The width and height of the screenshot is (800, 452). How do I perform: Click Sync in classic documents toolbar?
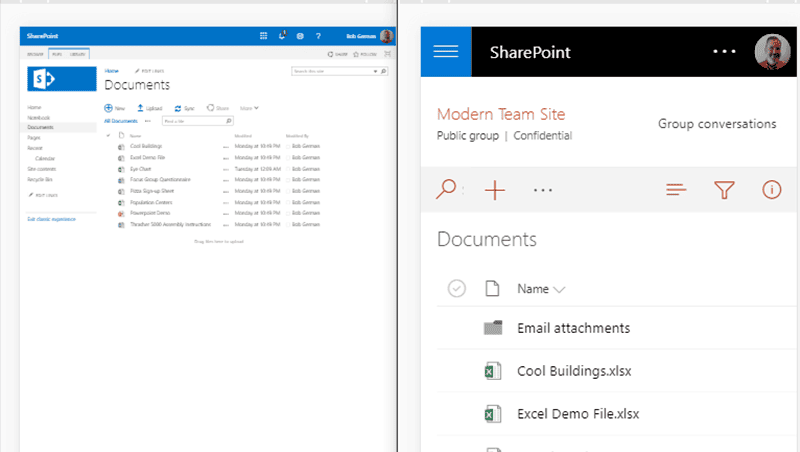(x=184, y=108)
